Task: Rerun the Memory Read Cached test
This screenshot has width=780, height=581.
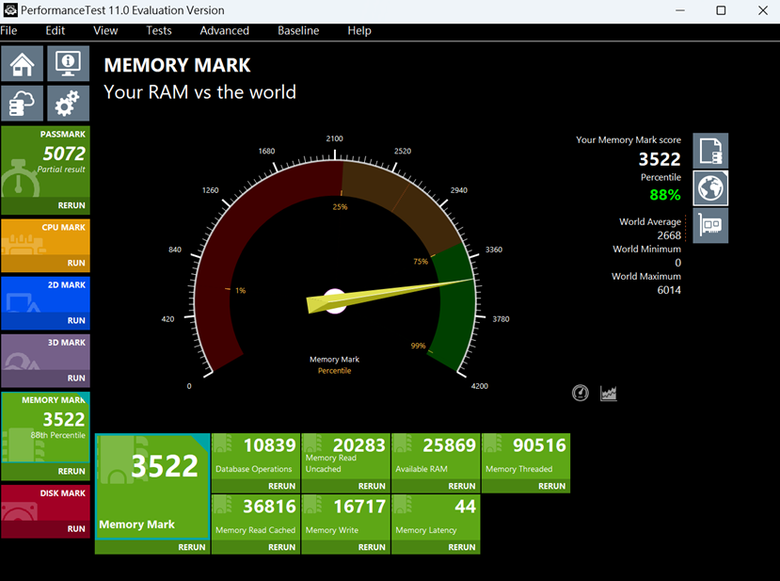Action: click(282, 547)
